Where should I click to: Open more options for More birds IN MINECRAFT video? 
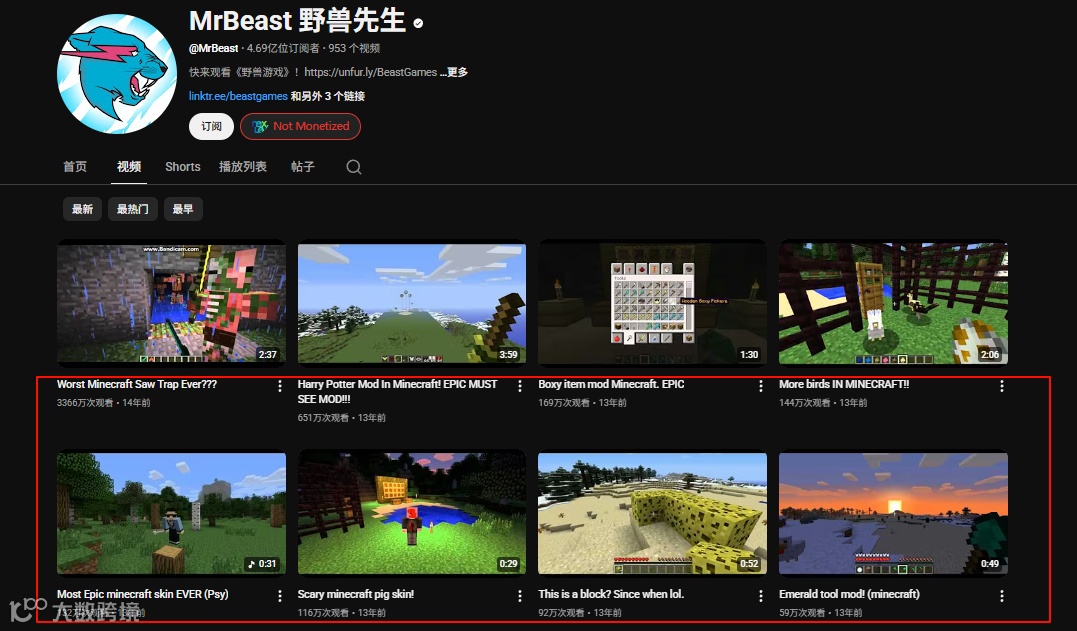click(x=1001, y=386)
